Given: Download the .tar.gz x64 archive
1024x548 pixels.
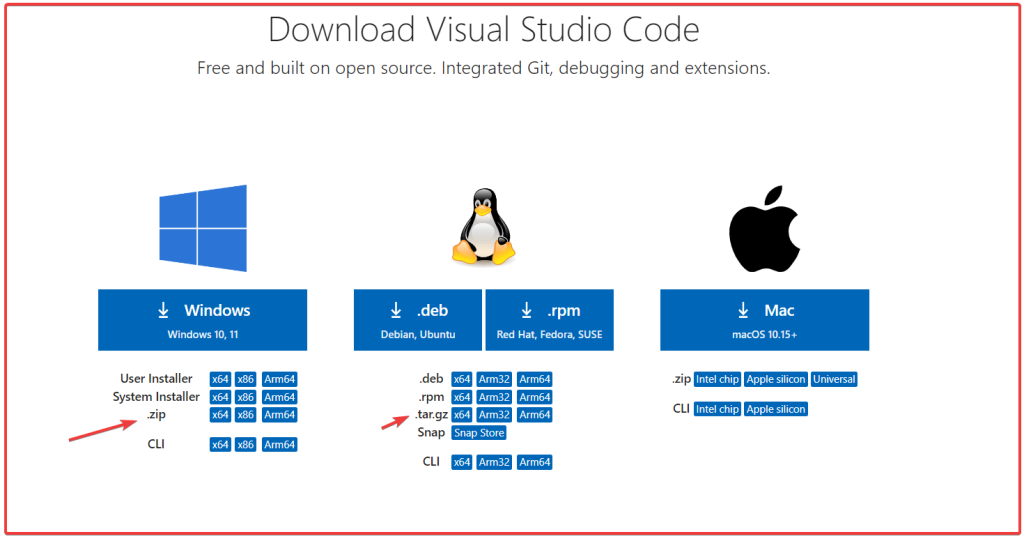Looking at the screenshot, I should [x=462, y=415].
